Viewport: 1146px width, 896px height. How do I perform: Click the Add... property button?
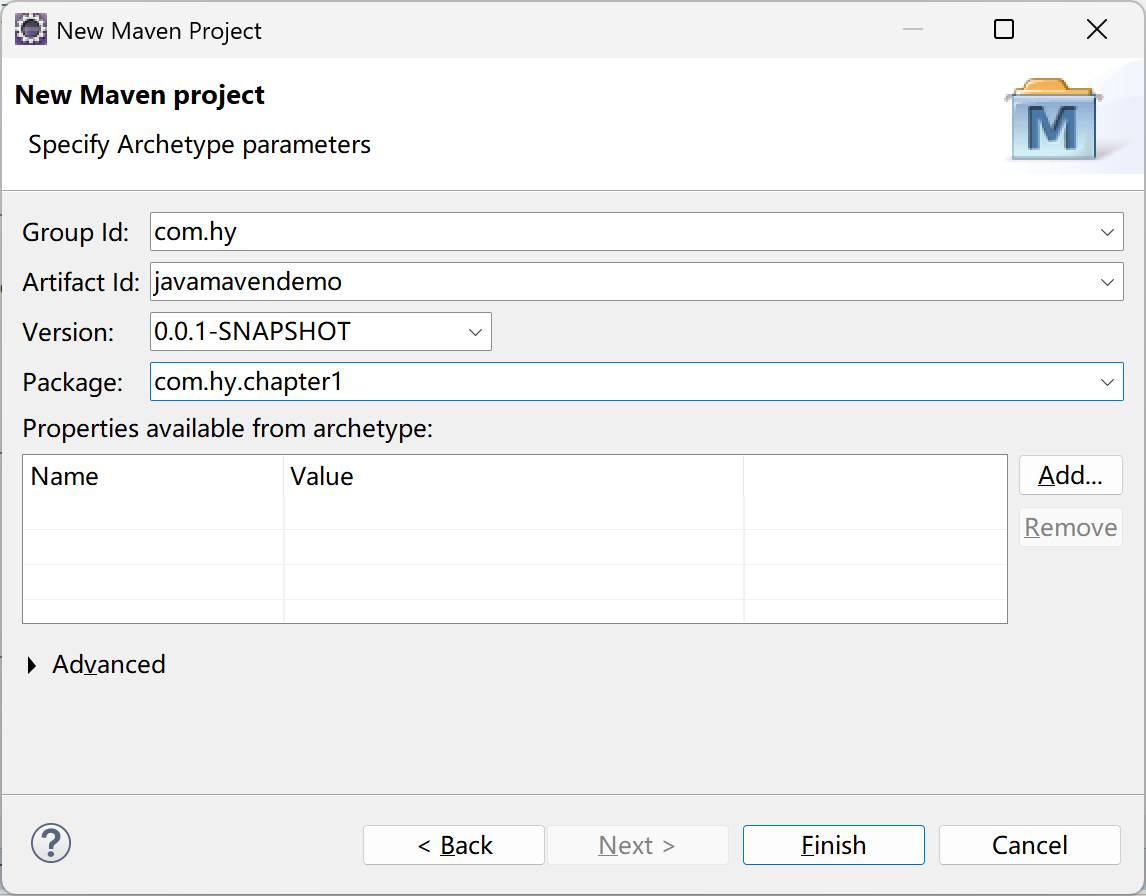click(1070, 475)
